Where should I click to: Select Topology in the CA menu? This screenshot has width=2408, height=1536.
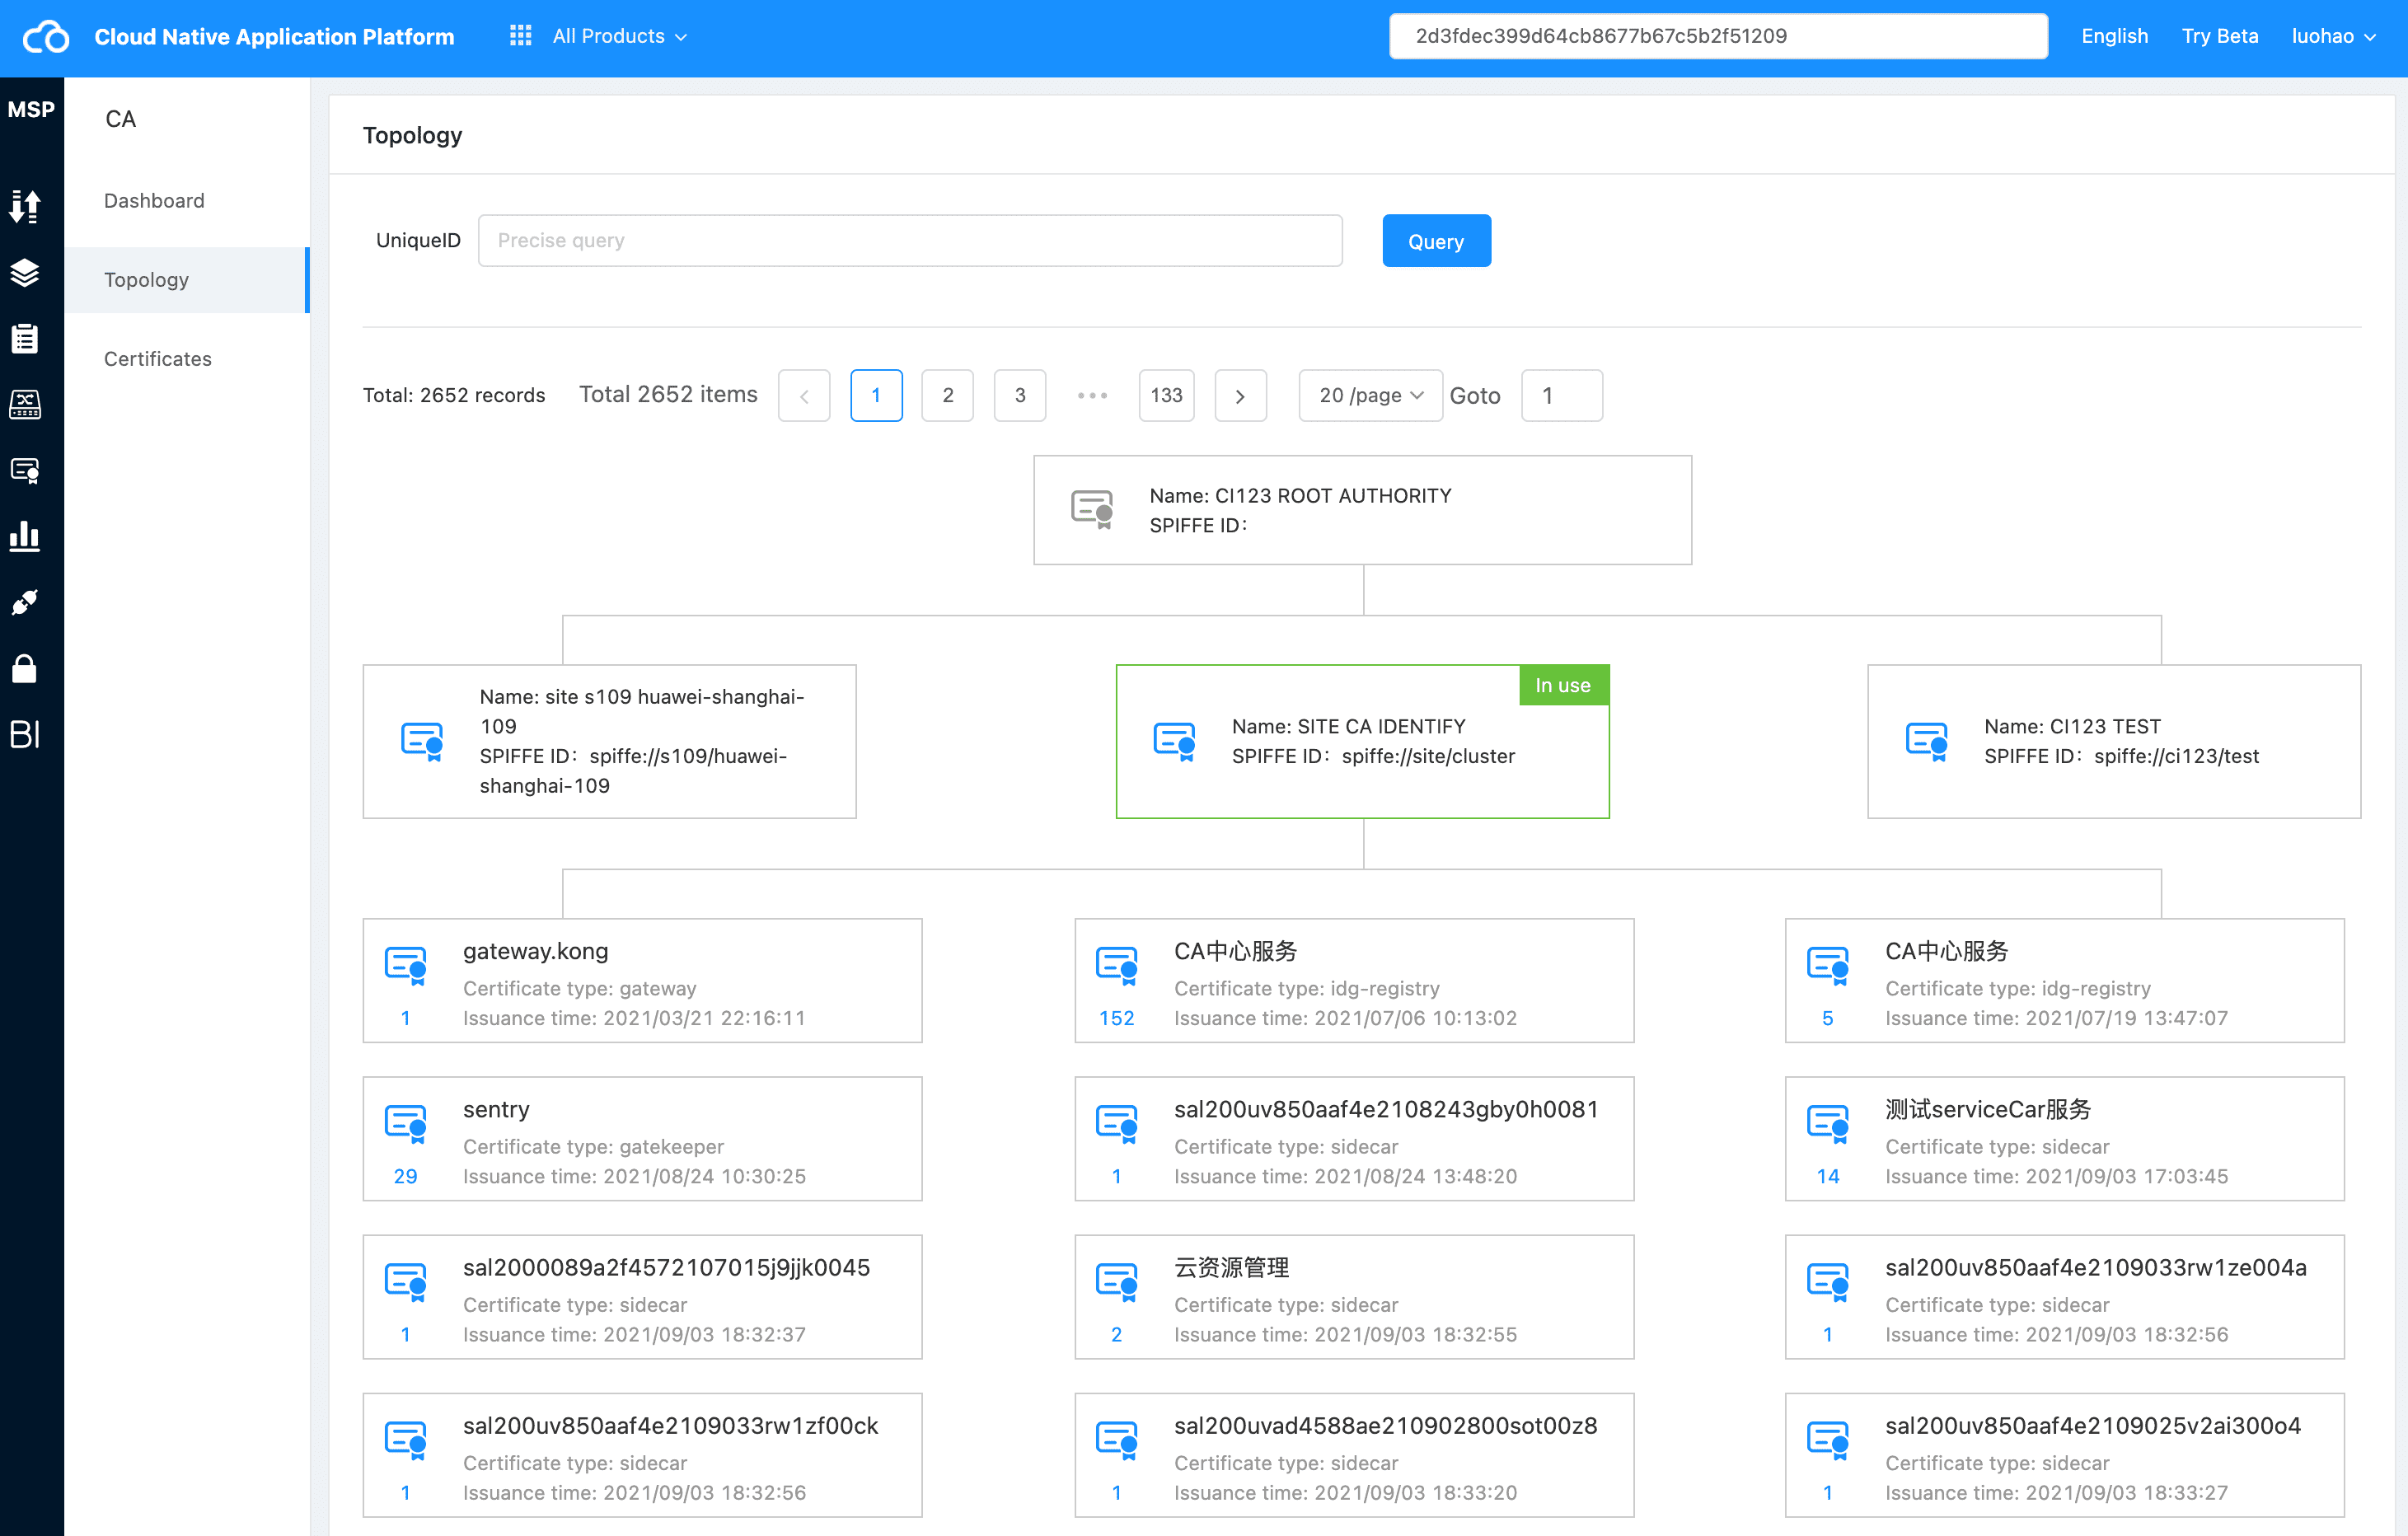click(x=187, y=280)
